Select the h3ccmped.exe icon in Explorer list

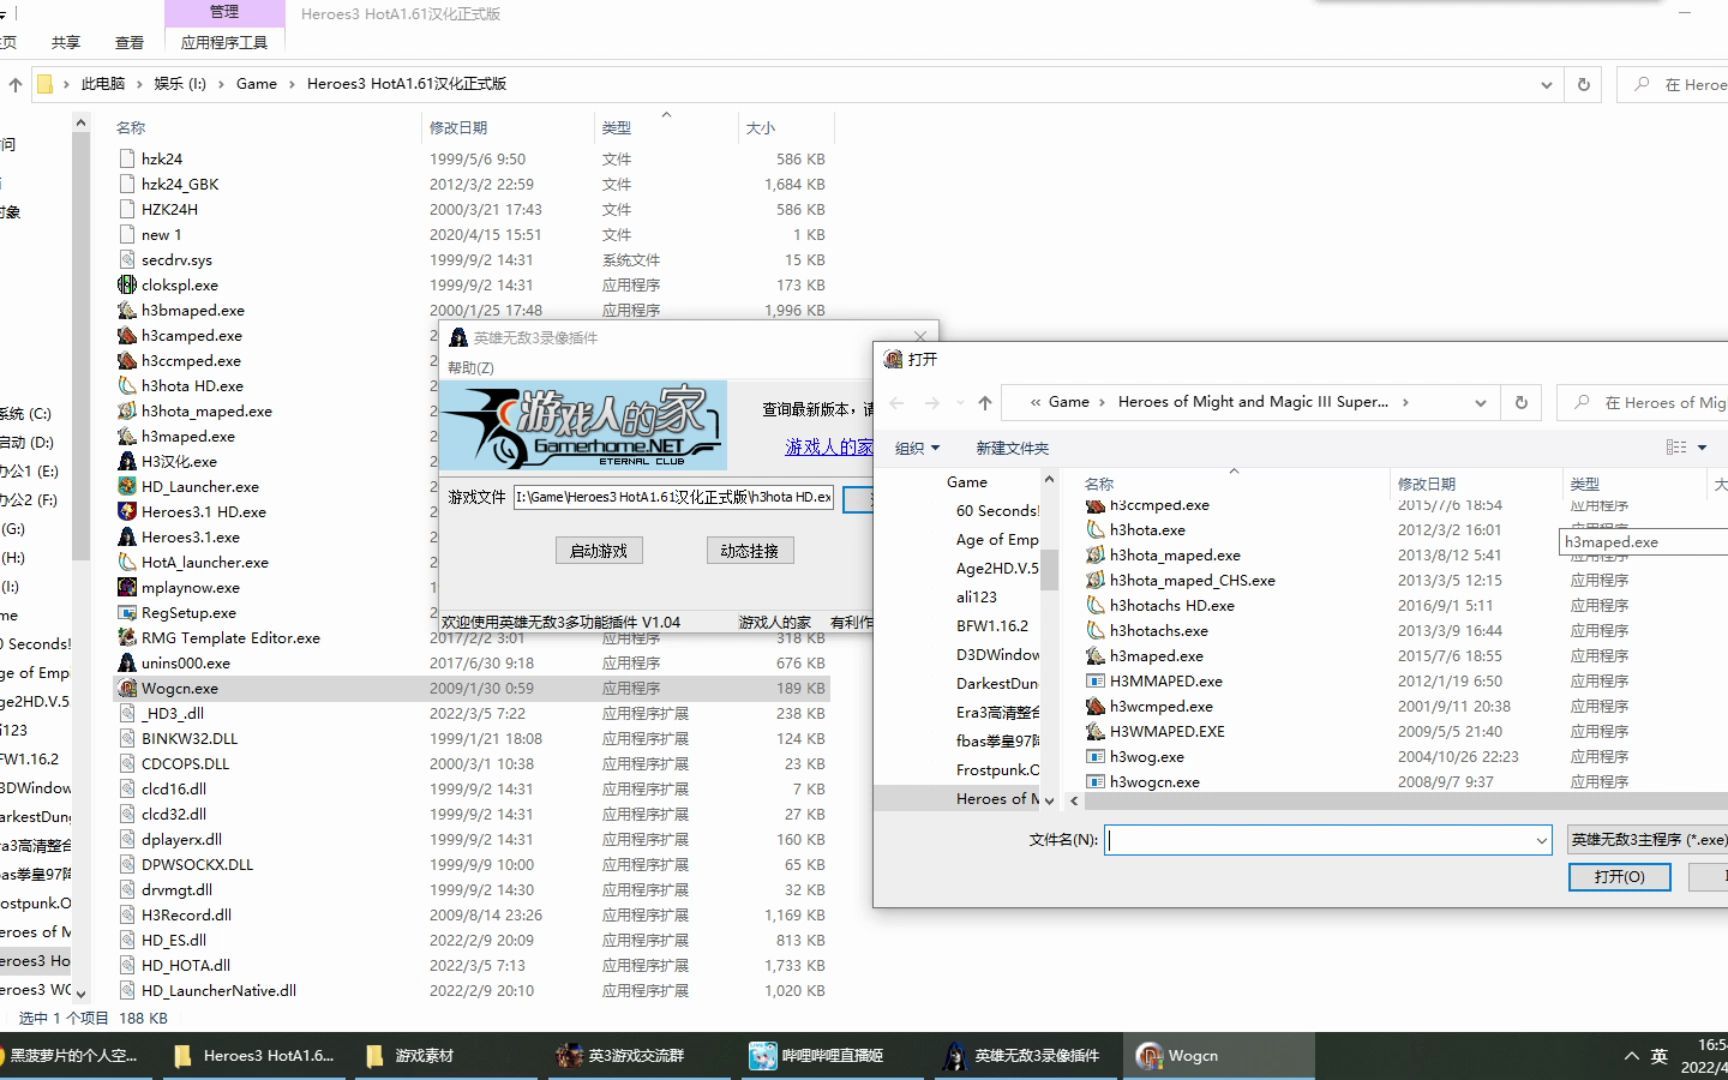pyautogui.click(x=127, y=360)
